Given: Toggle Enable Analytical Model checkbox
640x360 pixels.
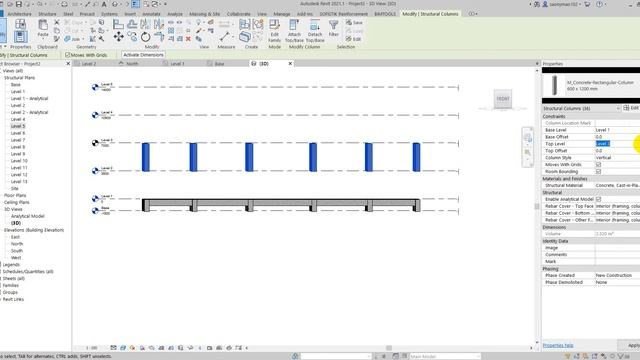Looking at the screenshot, I should coord(598,199).
